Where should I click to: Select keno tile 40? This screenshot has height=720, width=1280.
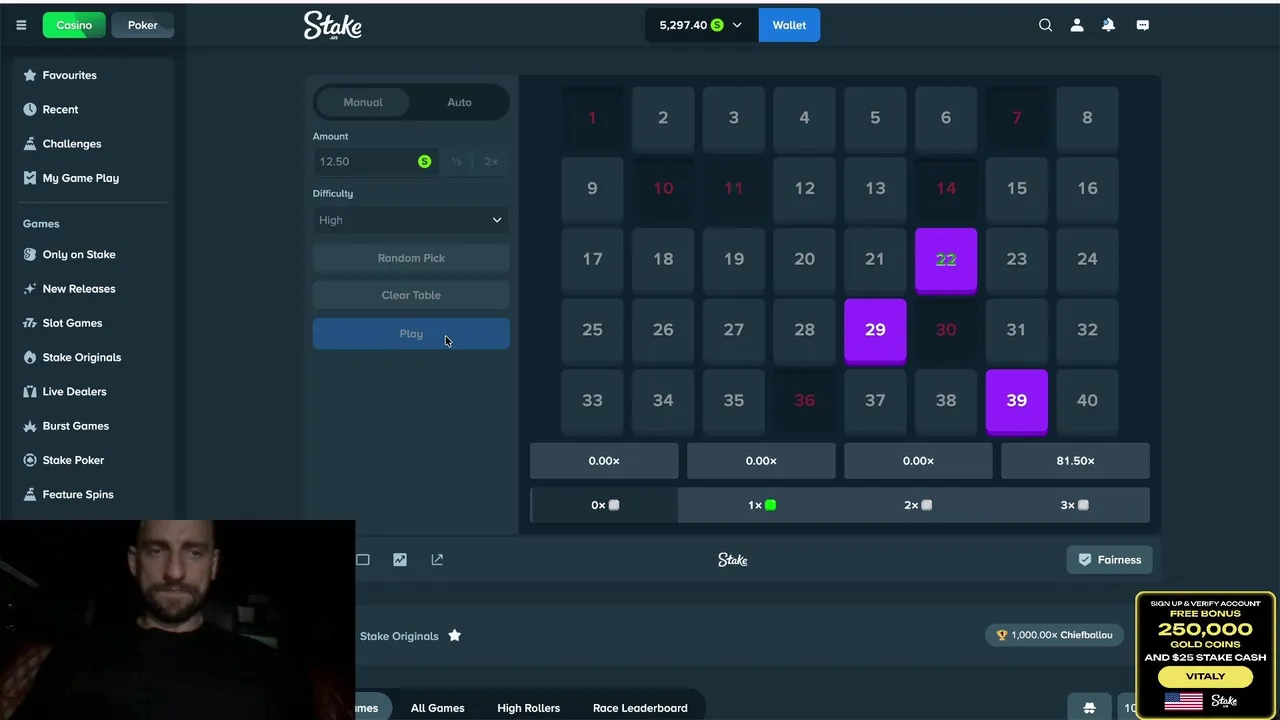(x=1087, y=401)
